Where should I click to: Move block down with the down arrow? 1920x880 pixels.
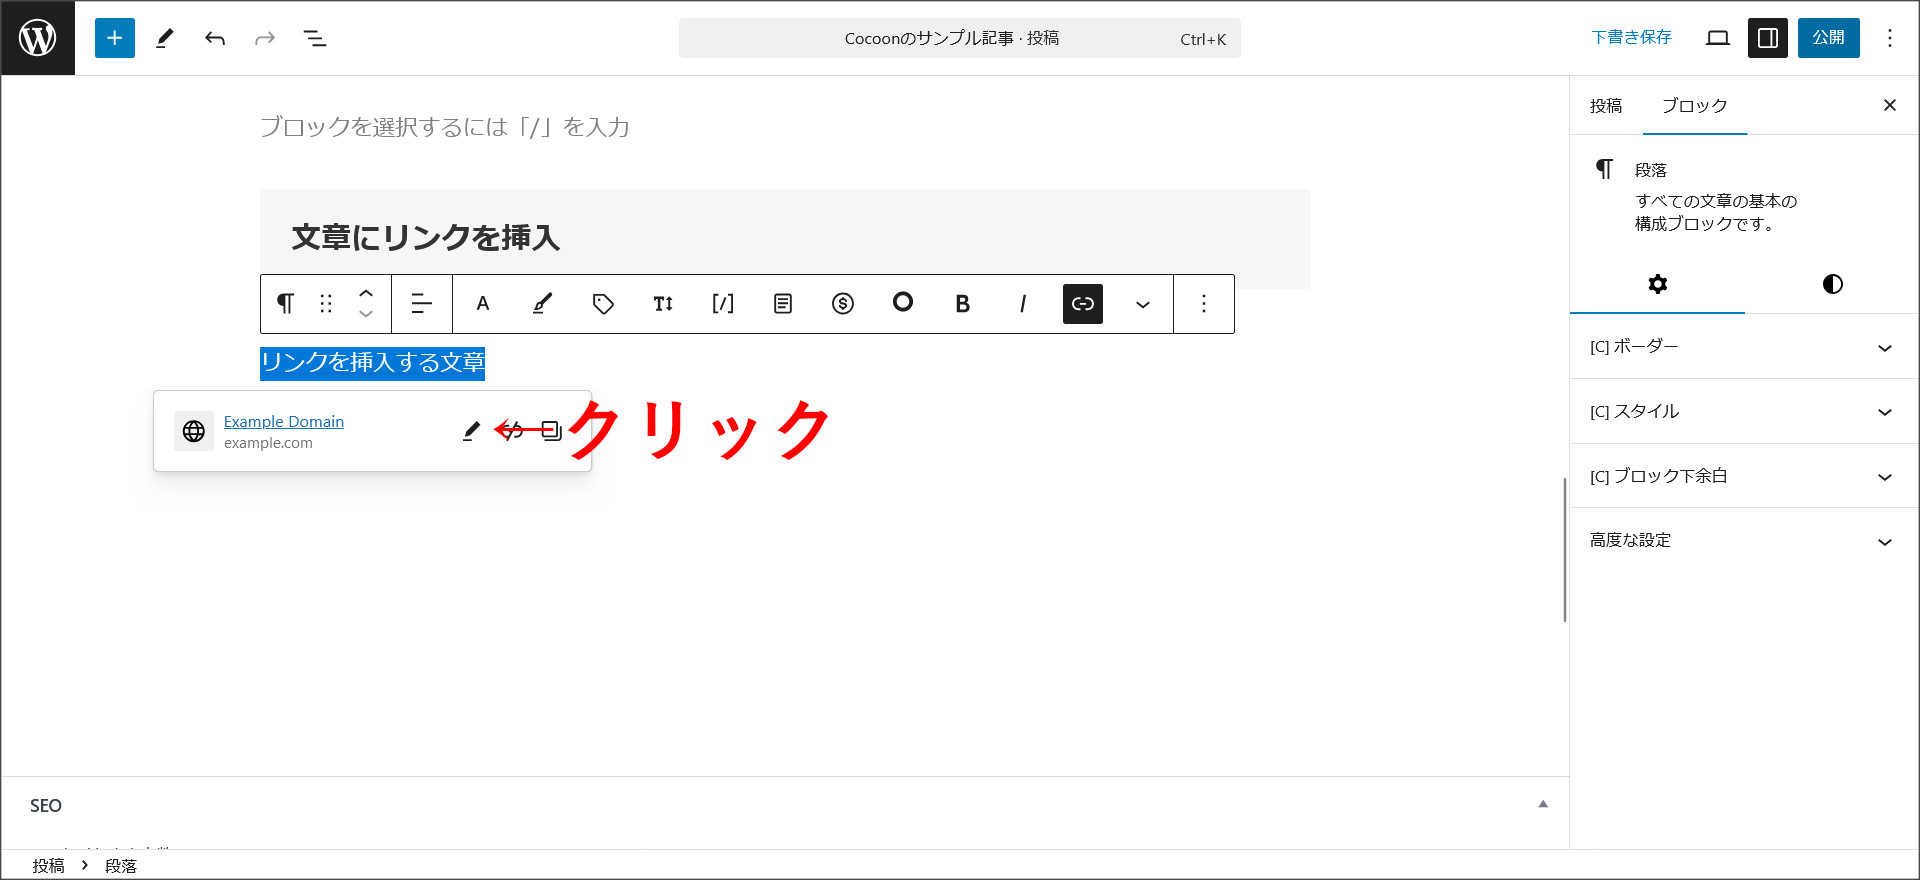[x=366, y=314]
